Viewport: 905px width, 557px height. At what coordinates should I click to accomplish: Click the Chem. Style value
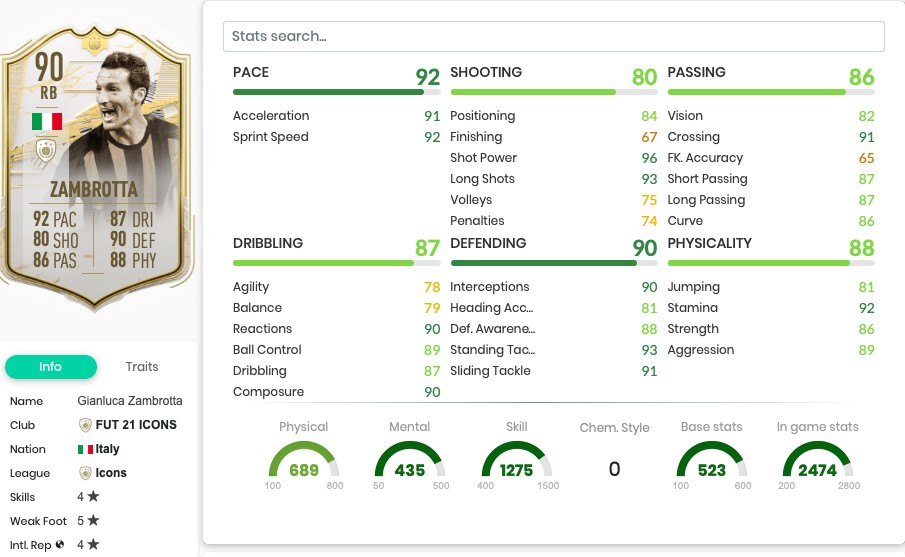pos(614,469)
